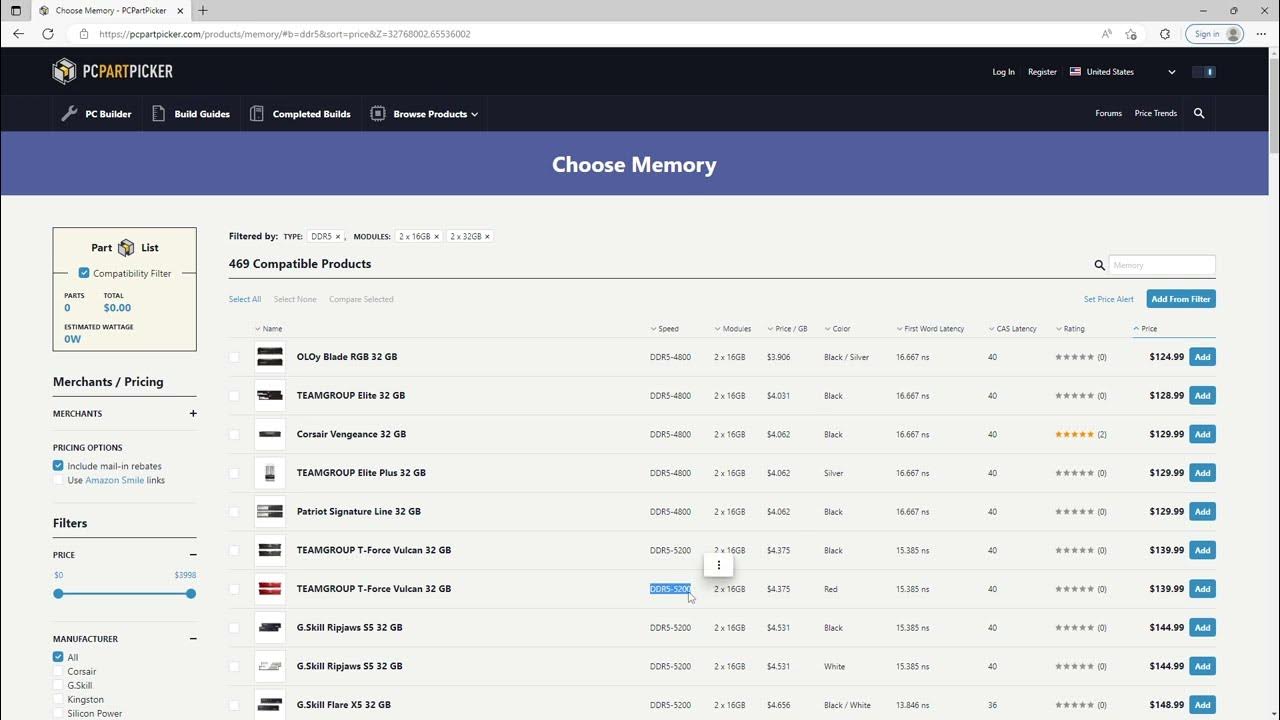Click the search magnifier beside Memory field
The width and height of the screenshot is (1280, 720).
click(x=1099, y=265)
